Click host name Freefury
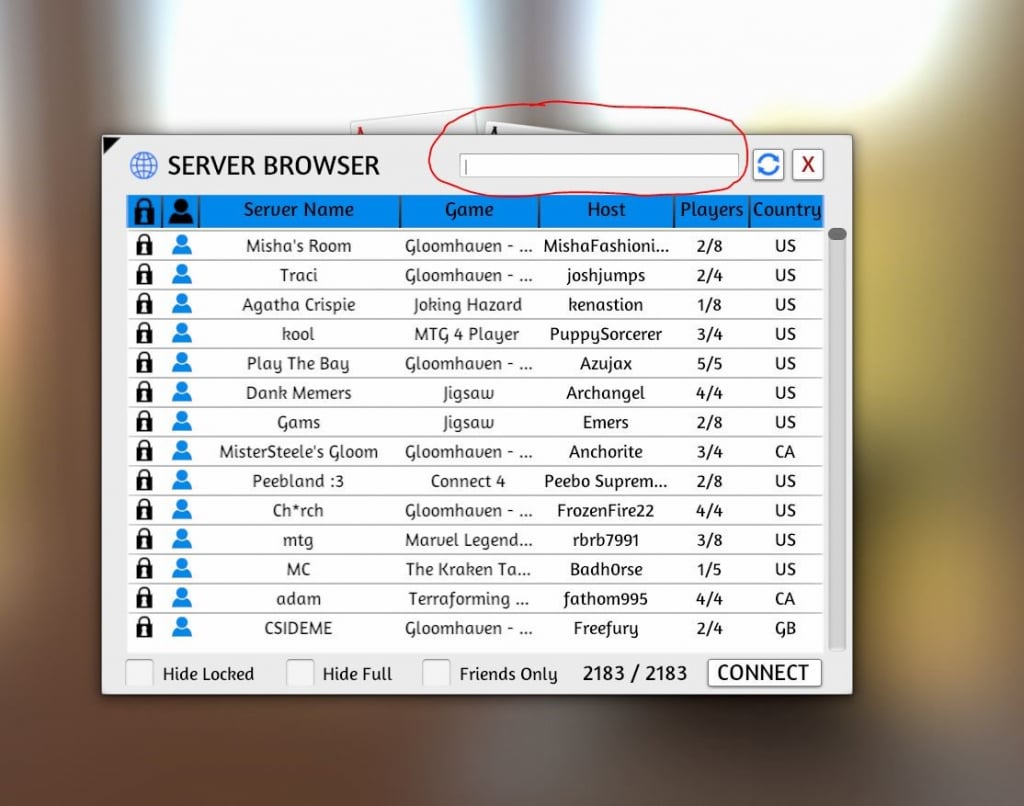Image resolution: width=1024 pixels, height=806 pixels. [605, 629]
